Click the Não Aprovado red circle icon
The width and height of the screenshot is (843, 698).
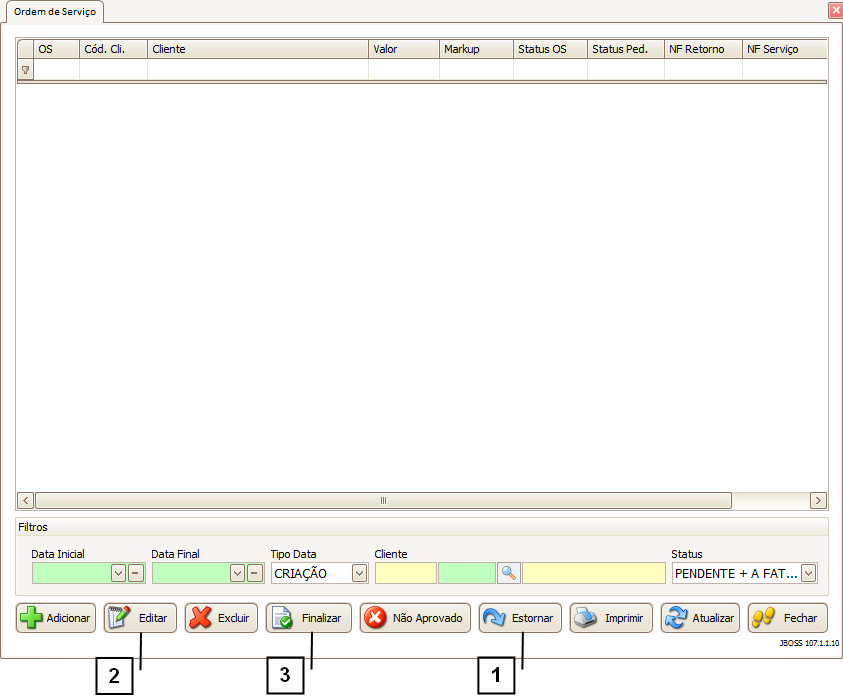376,618
